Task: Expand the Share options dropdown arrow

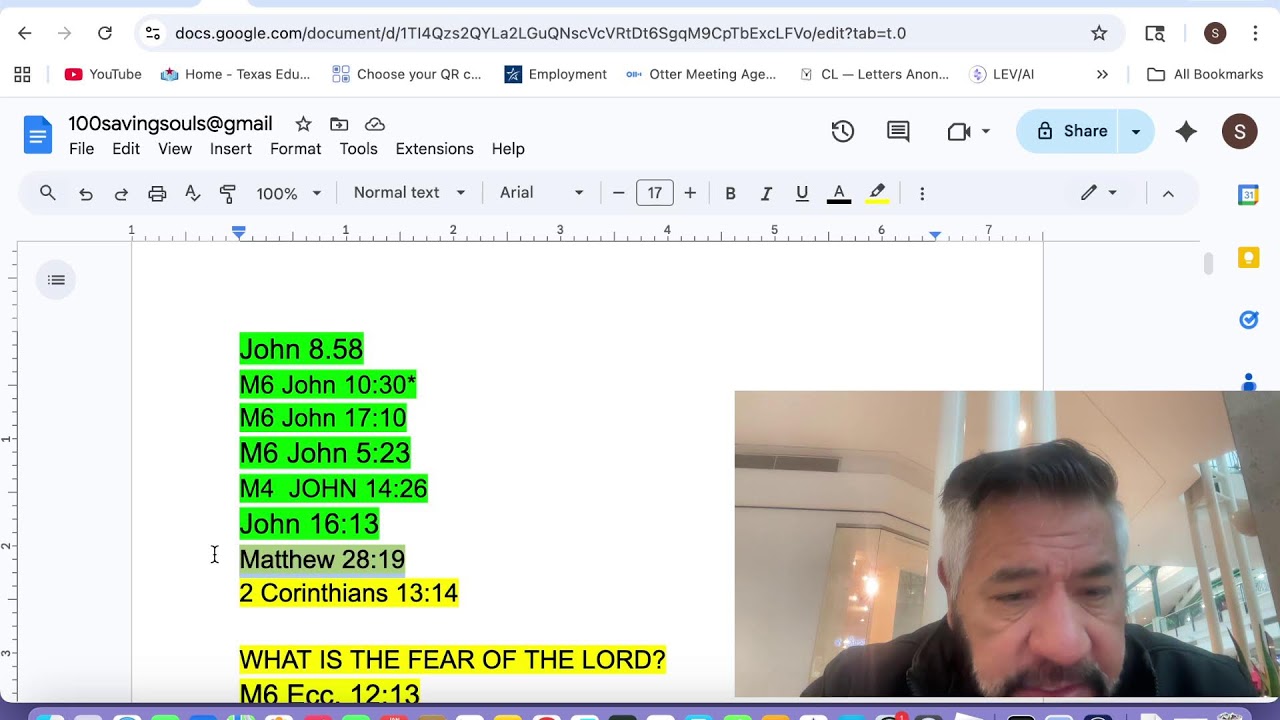Action: [x=1136, y=131]
